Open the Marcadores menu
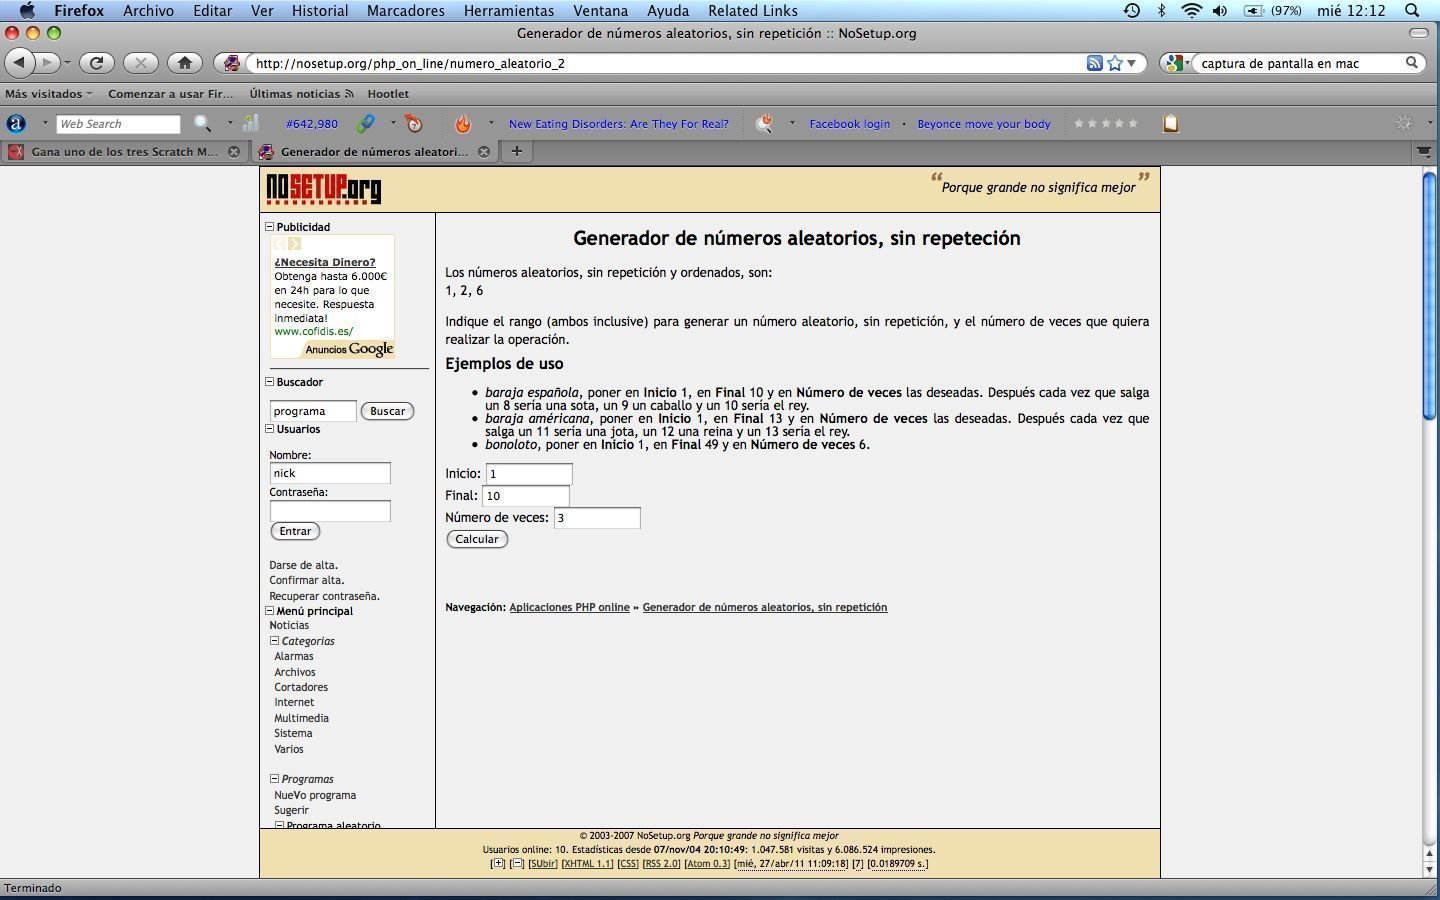 (x=405, y=11)
